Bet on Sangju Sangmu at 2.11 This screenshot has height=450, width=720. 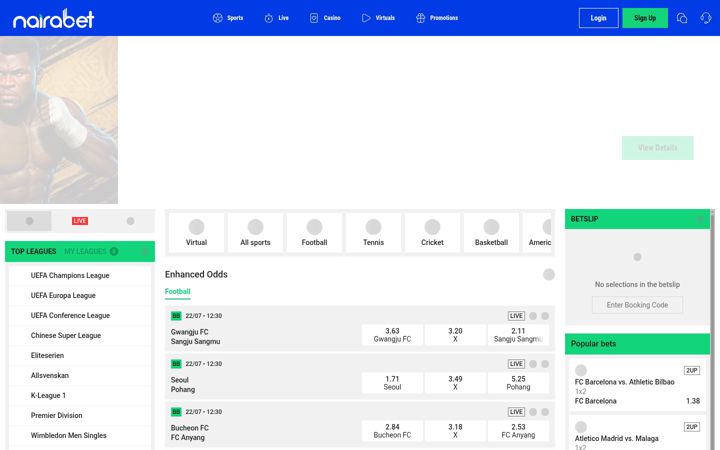coord(518,335)
